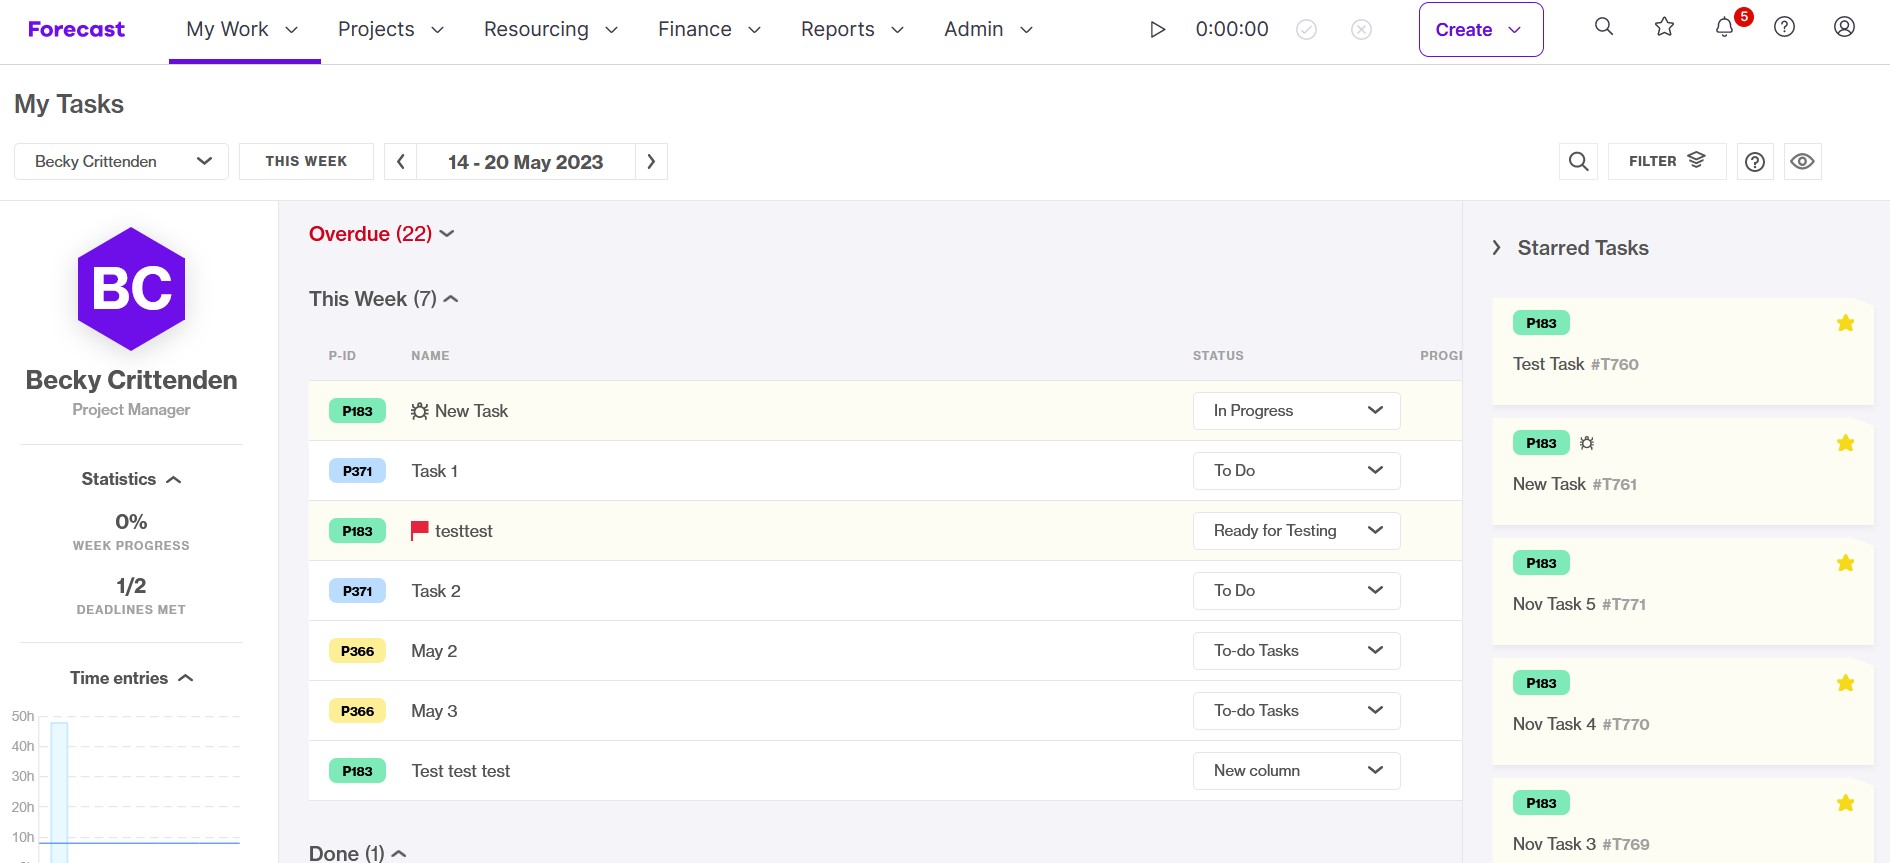Unstar Test Task #T760
The image size is (1890, 863).
click(x=1845, y=323)
